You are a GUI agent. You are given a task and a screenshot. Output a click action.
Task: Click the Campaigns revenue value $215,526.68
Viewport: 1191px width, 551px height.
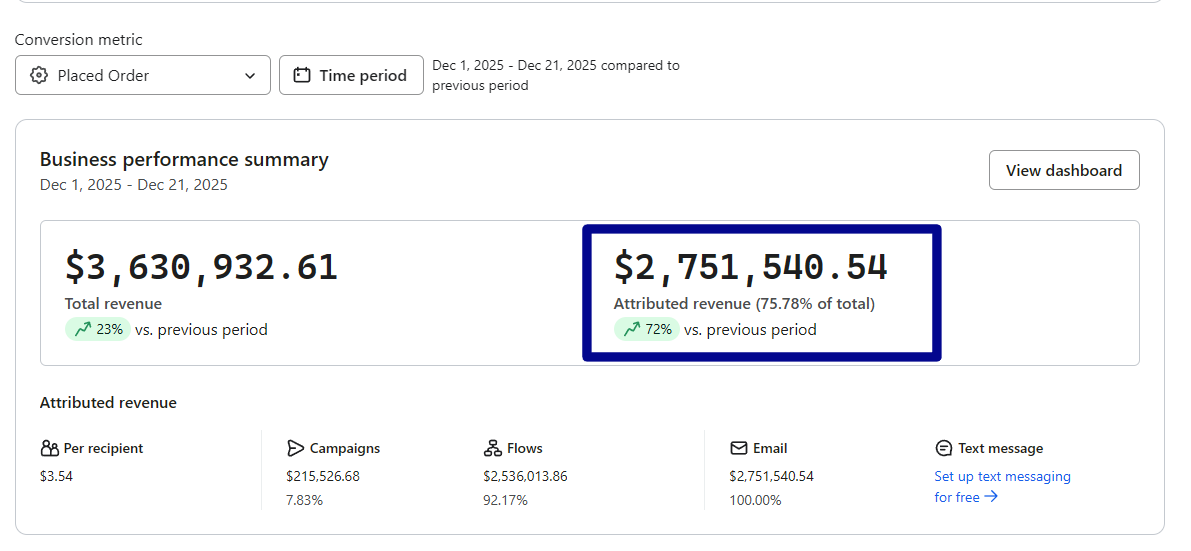[322, 477]
